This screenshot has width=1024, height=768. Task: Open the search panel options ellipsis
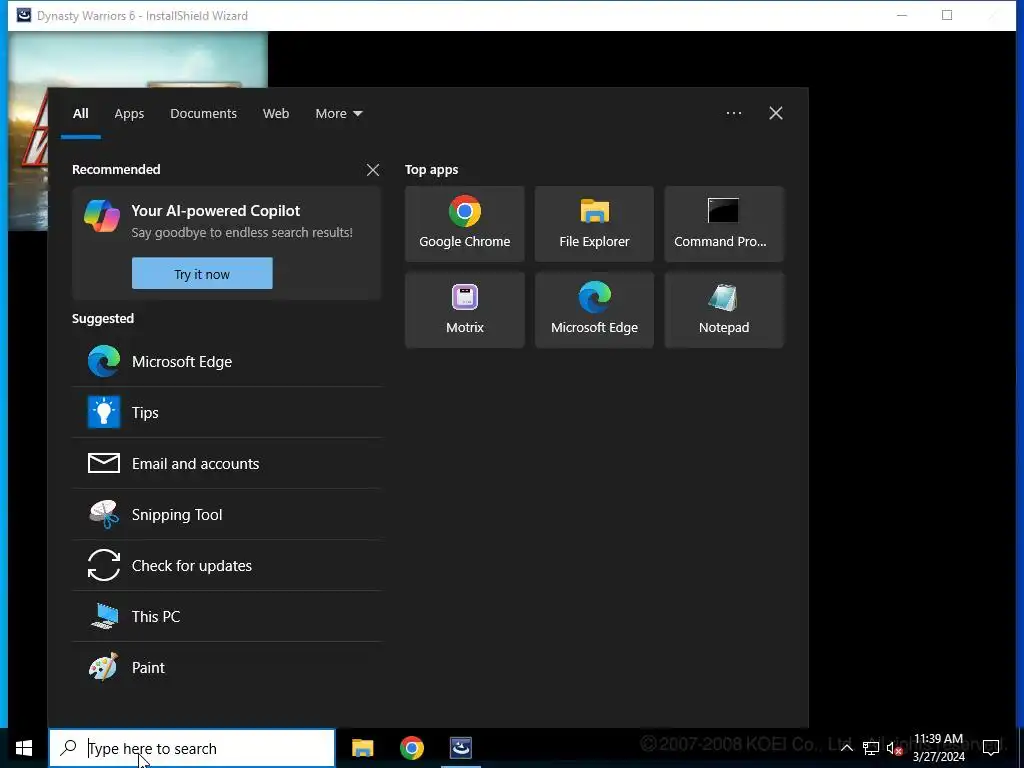coord(733,113)
